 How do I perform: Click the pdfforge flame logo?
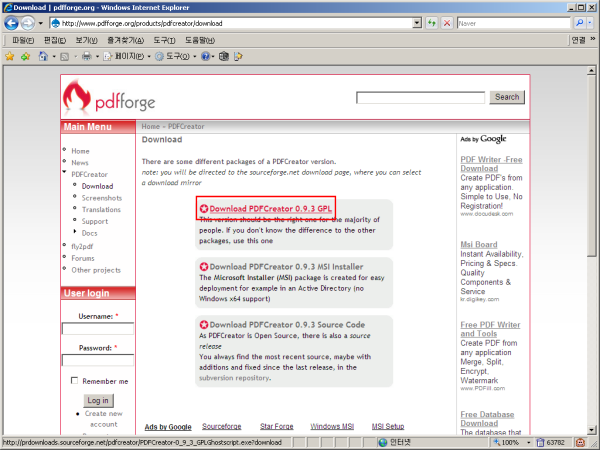(77, 97)
